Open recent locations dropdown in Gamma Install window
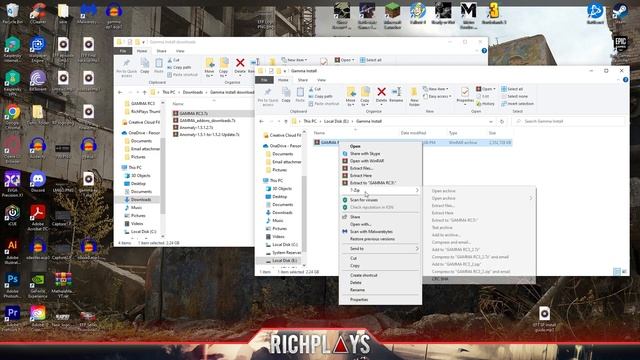This screenshot has height=360, width=640. pos(279,121)
